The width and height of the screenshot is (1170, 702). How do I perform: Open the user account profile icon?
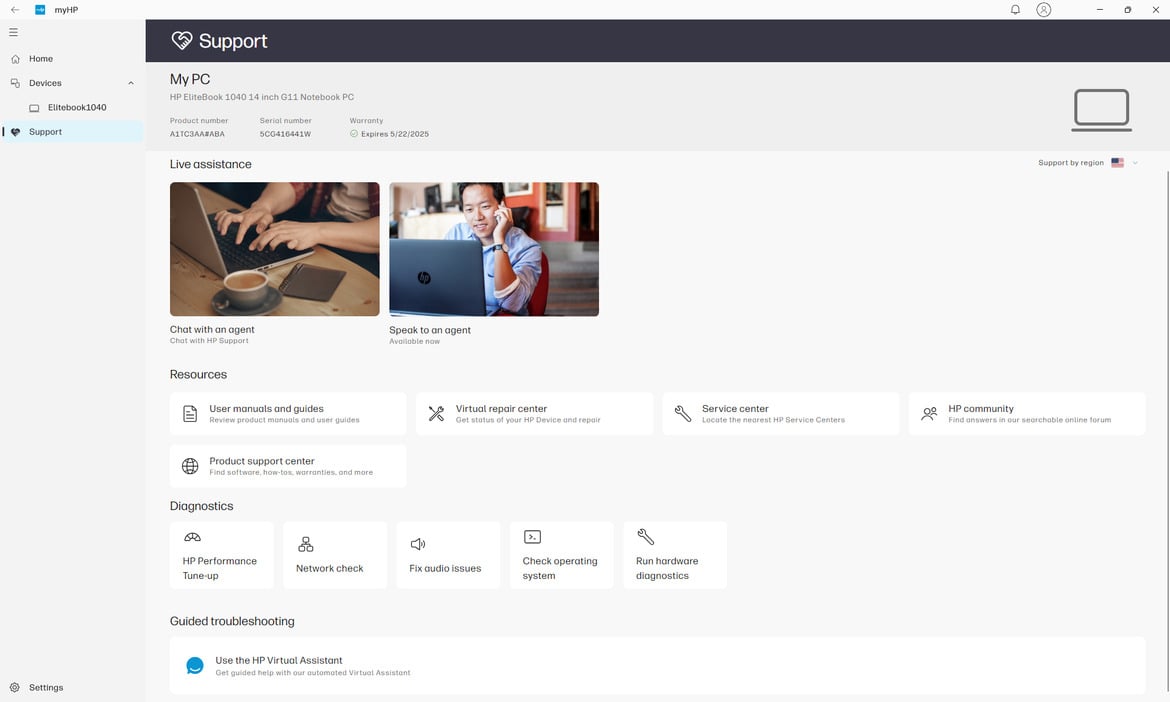tap(1043, 10)
